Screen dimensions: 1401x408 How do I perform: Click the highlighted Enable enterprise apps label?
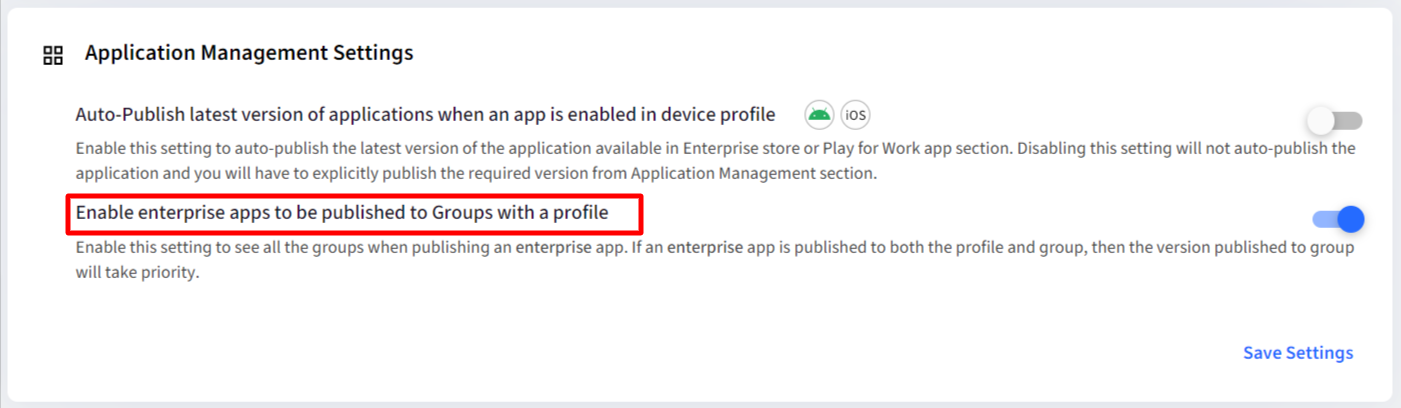[x=342, y=213]
